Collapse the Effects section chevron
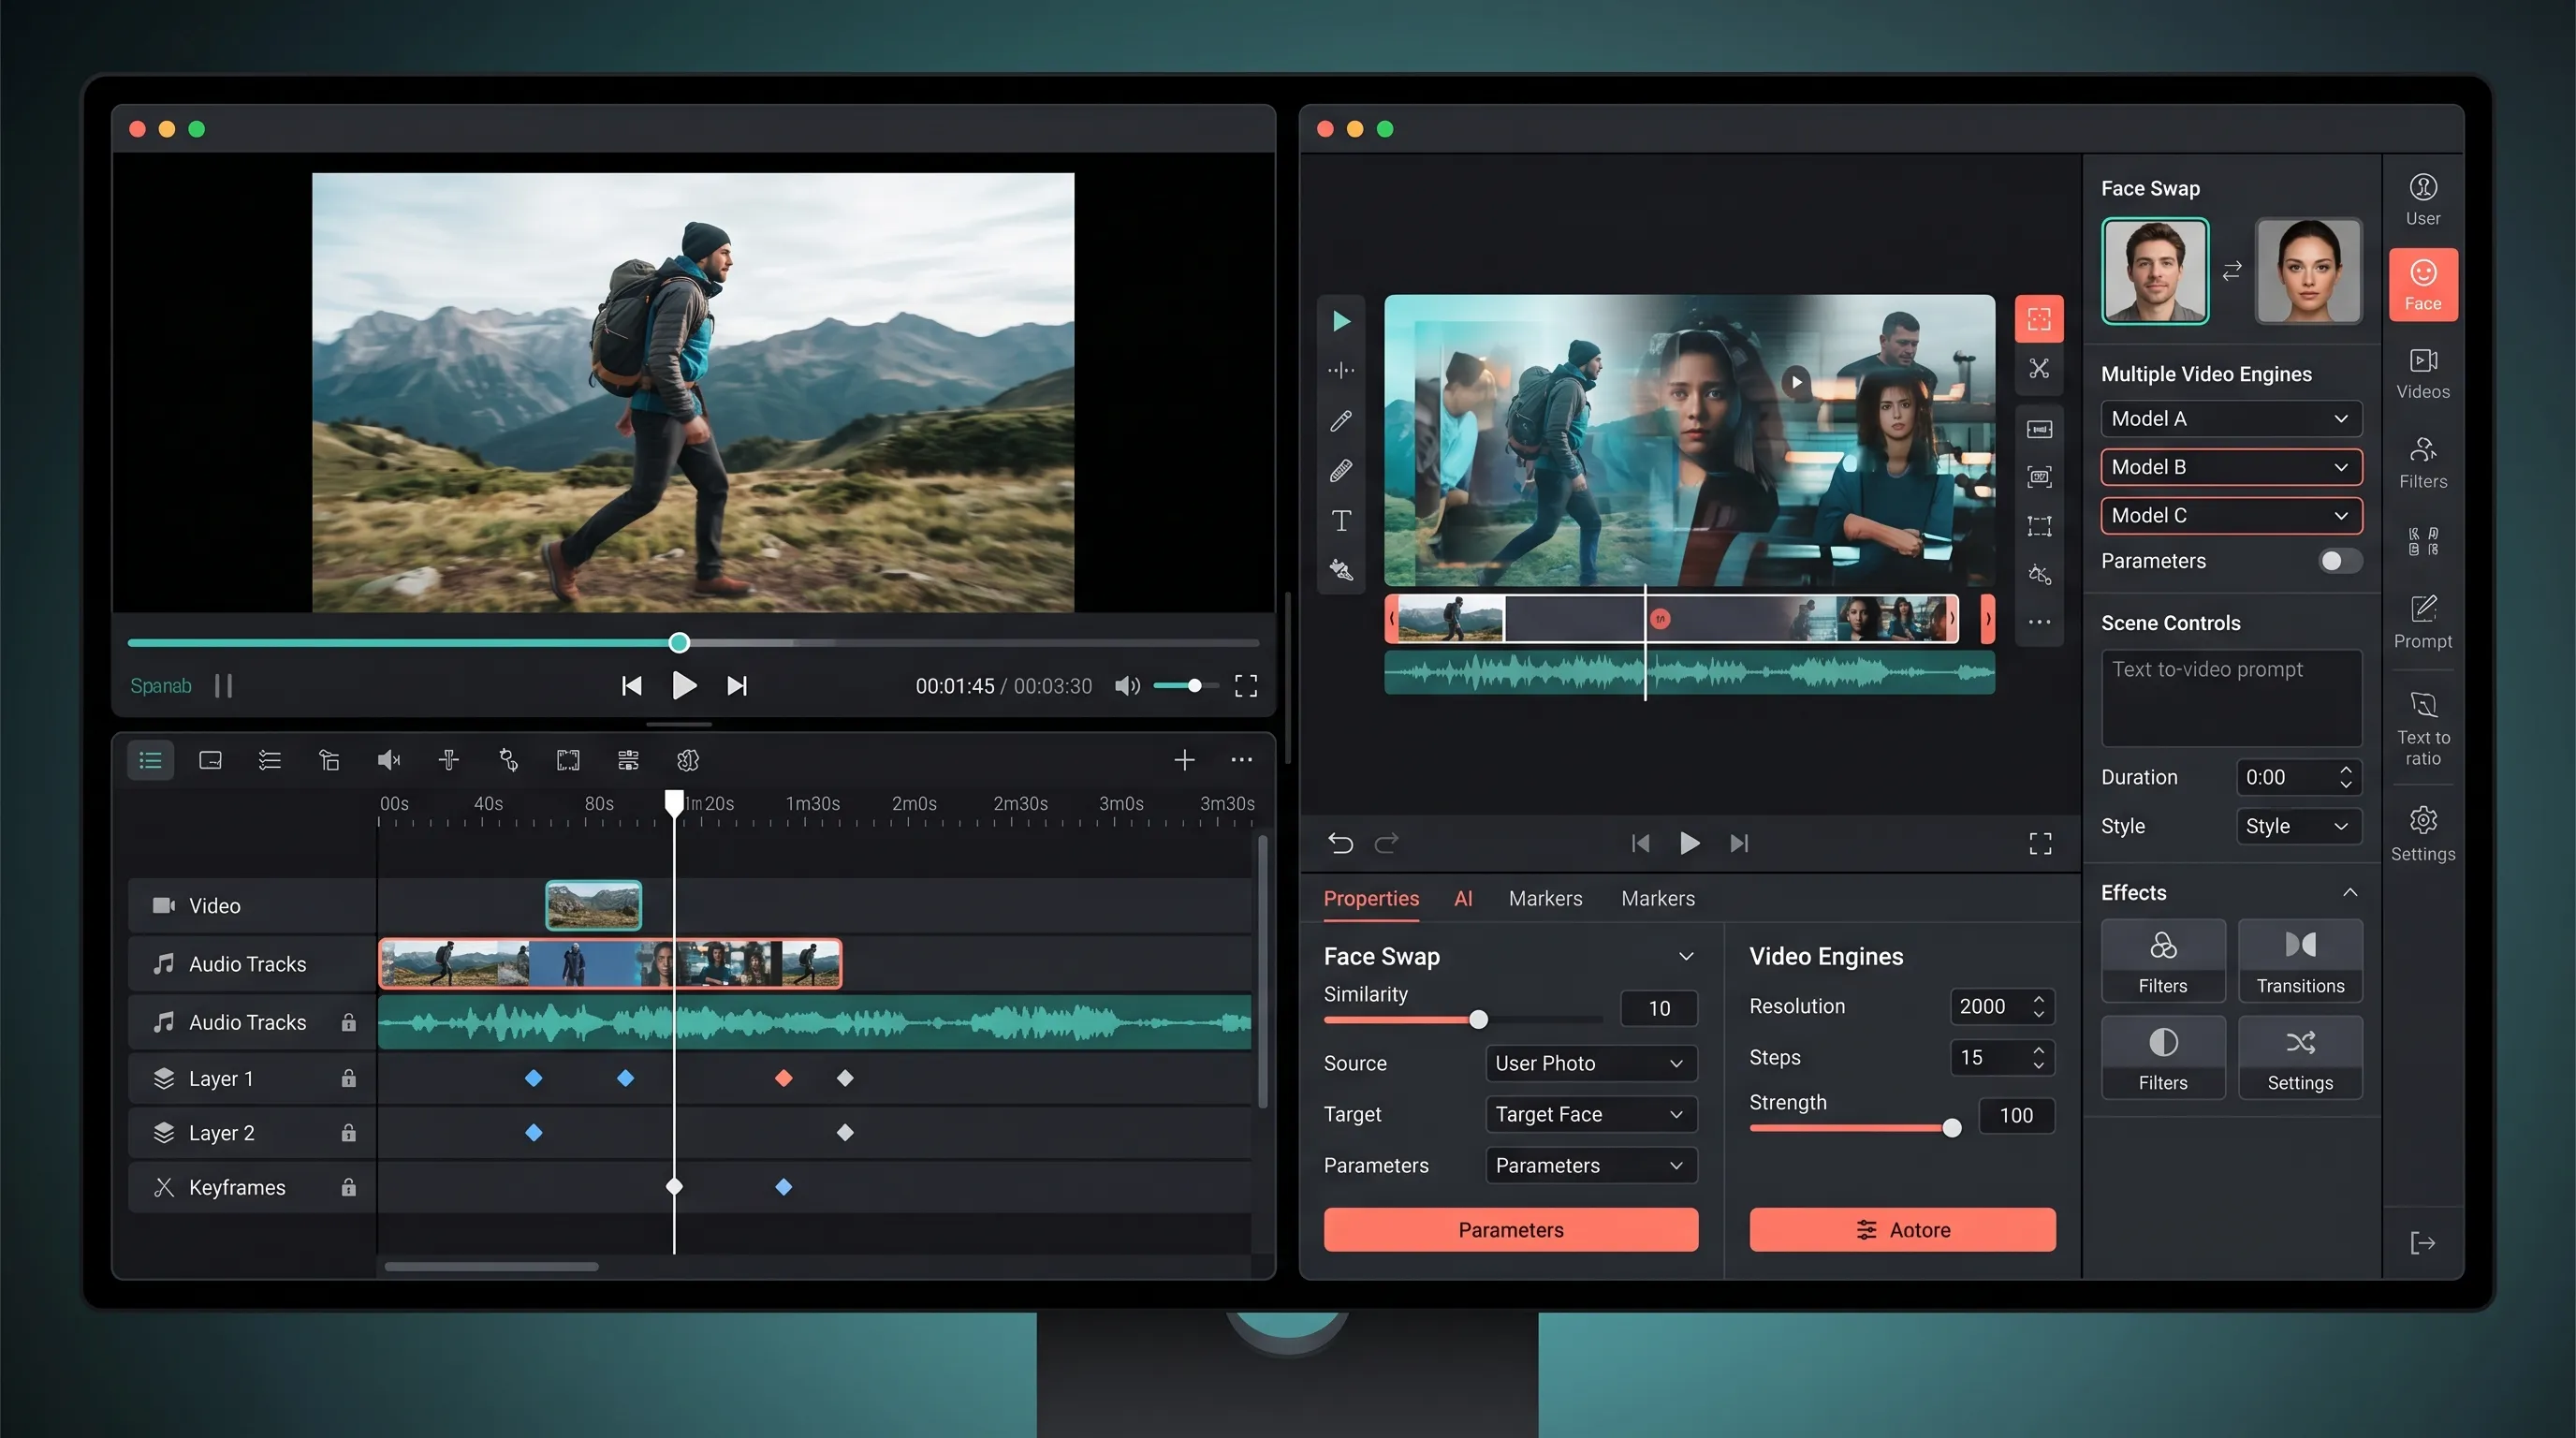This screenshot has height=1438, width=2576. tap(2349, 892)
